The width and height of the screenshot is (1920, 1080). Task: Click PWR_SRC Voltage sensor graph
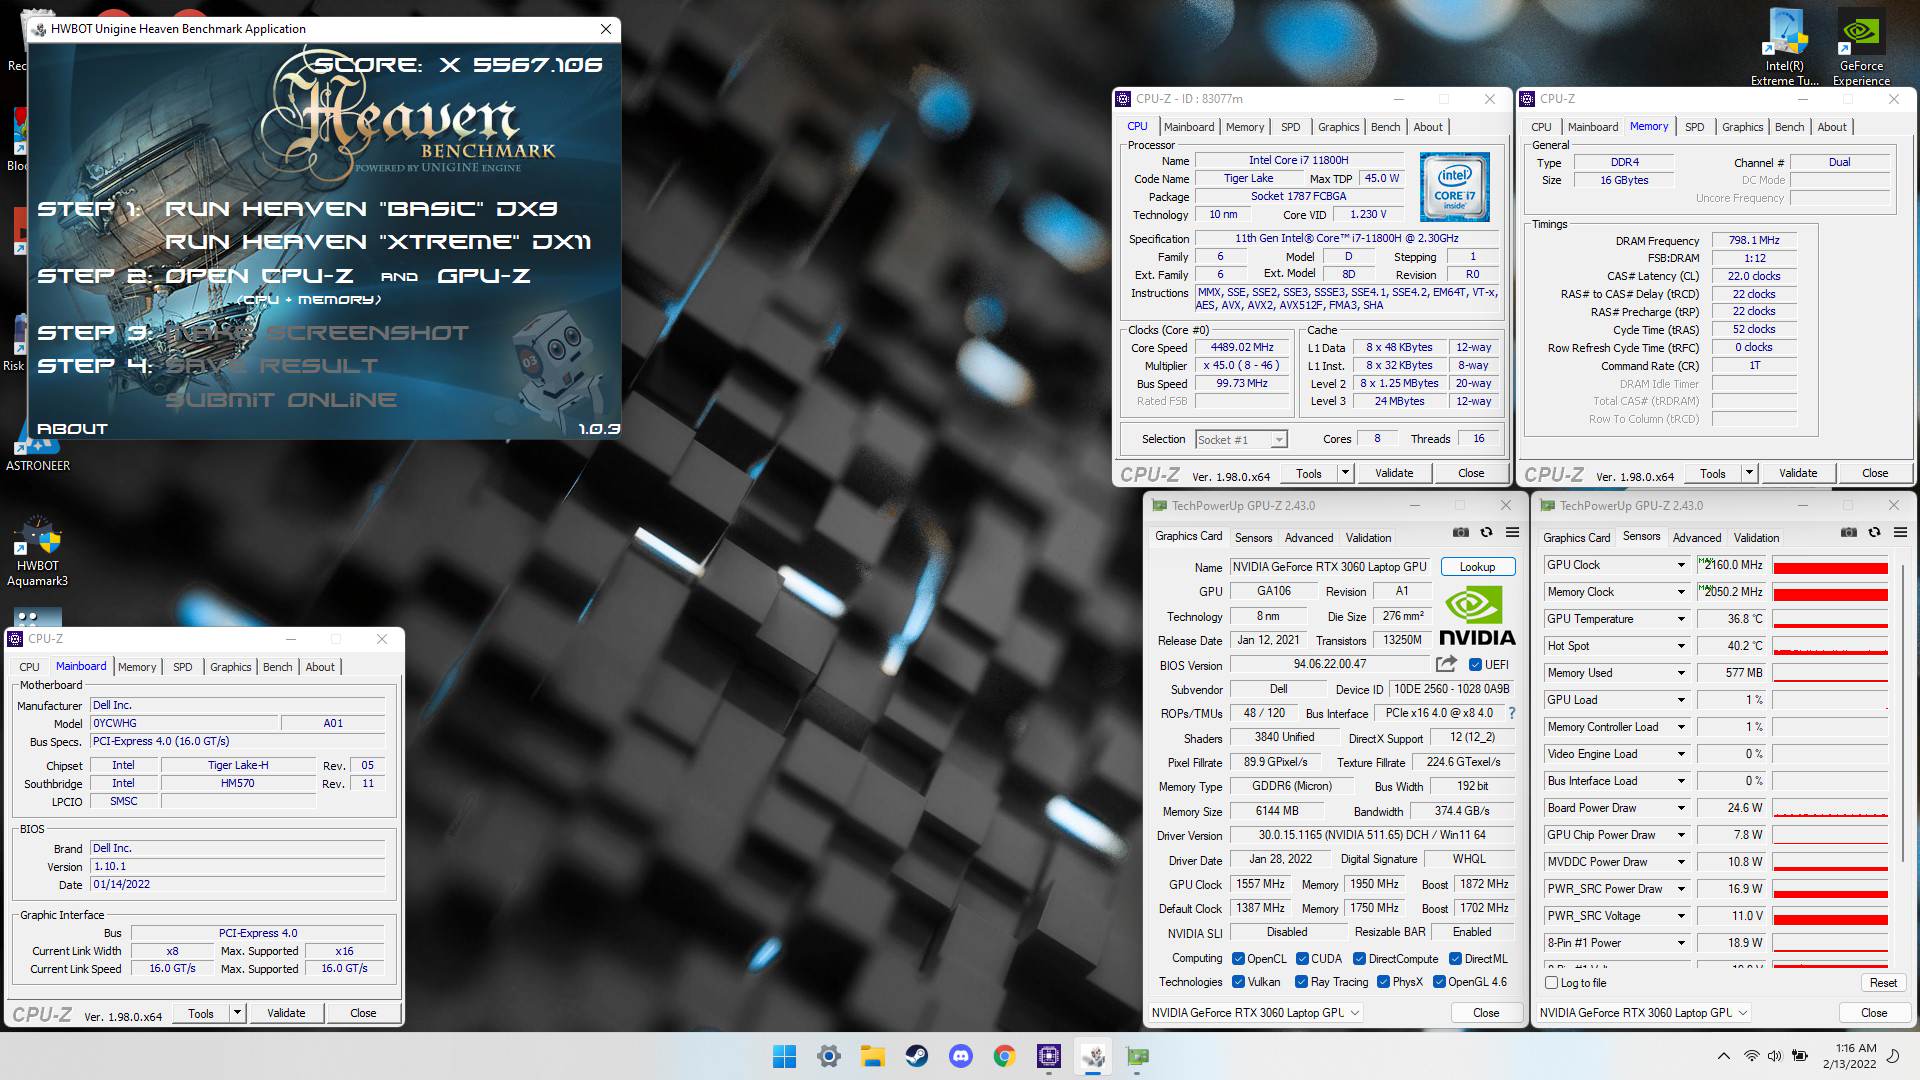tap(1830, 917)
